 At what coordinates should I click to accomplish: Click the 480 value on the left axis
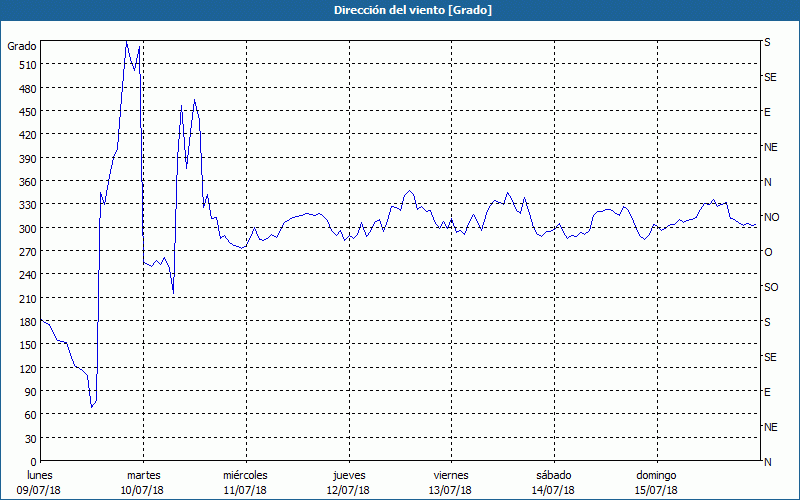(28, 89)
